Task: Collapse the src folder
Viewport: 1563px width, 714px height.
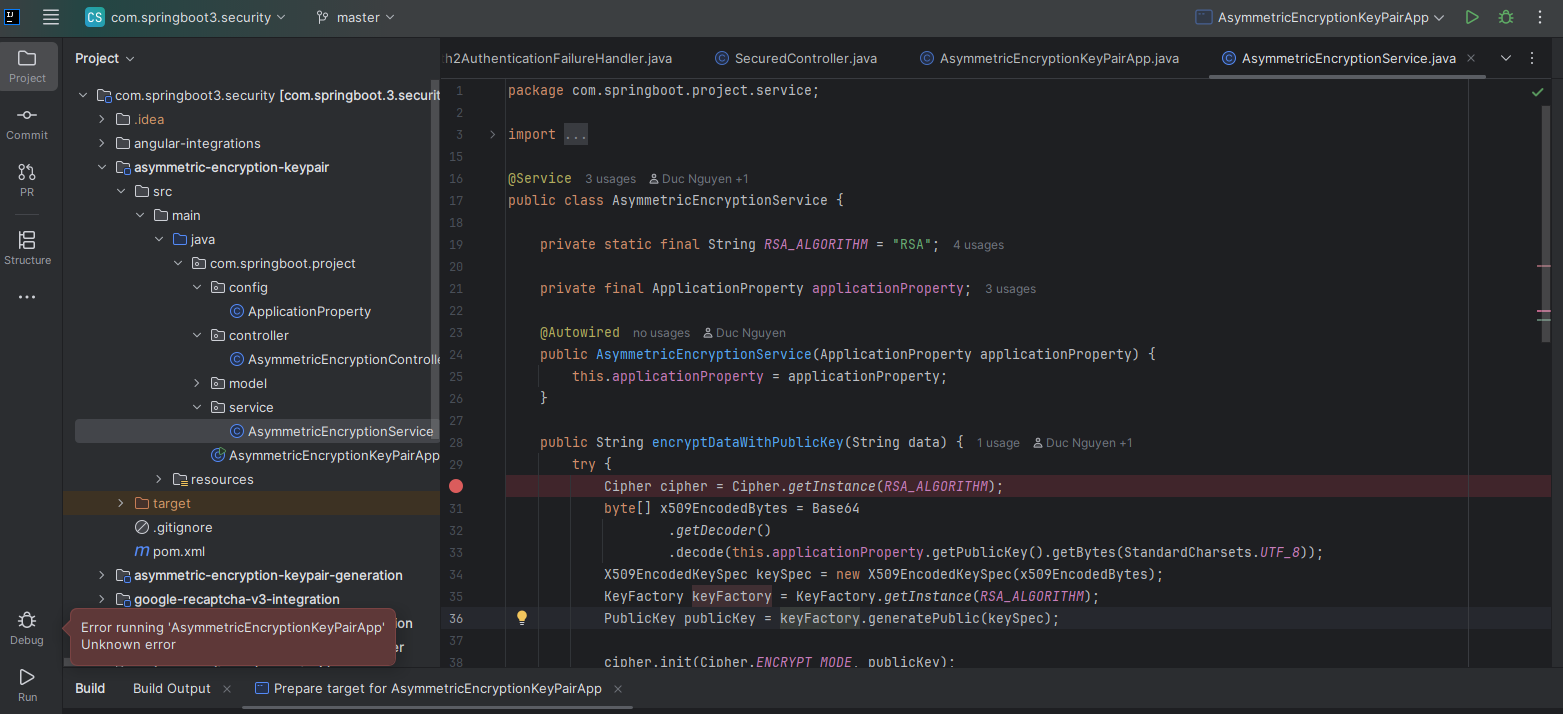Action: click(x=121, y=191)
